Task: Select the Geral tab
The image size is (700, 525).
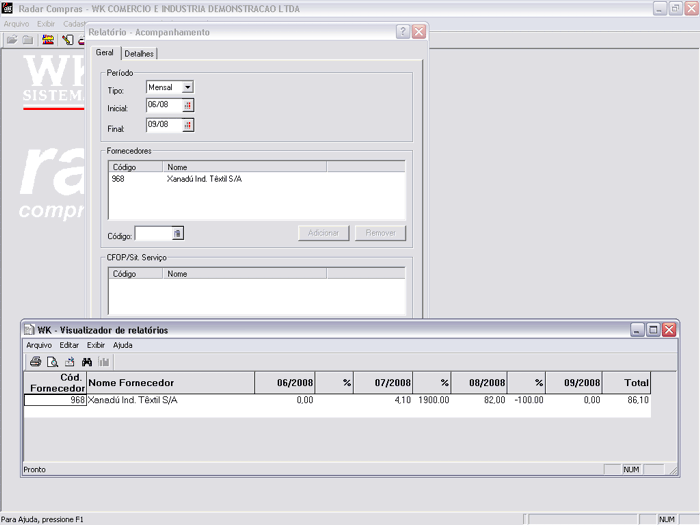Action: coord(105,53)
